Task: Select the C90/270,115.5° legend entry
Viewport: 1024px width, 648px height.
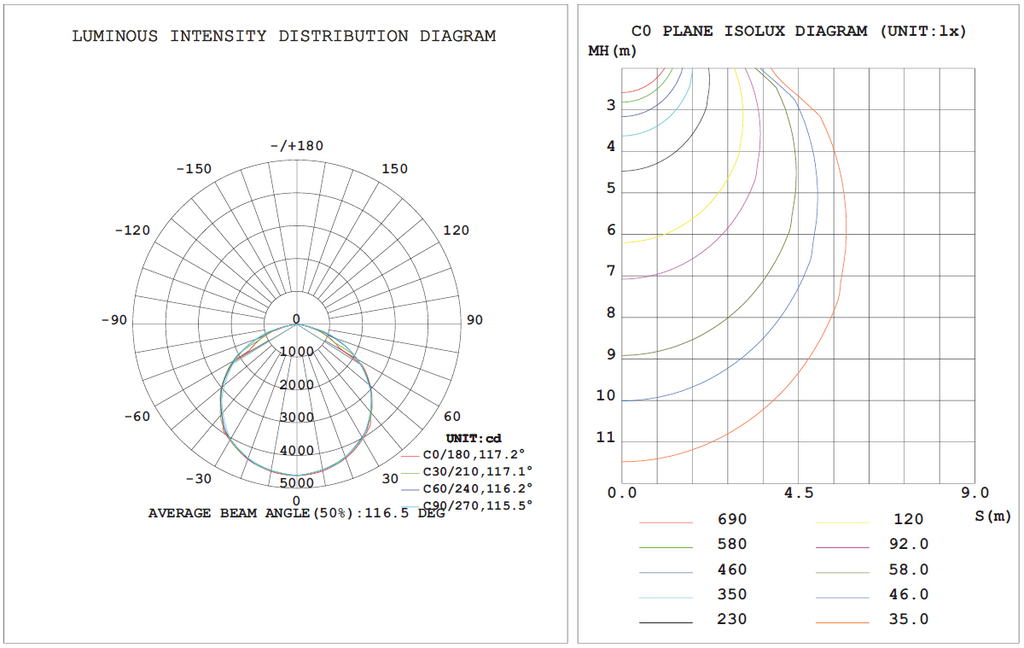Action: 466,506
